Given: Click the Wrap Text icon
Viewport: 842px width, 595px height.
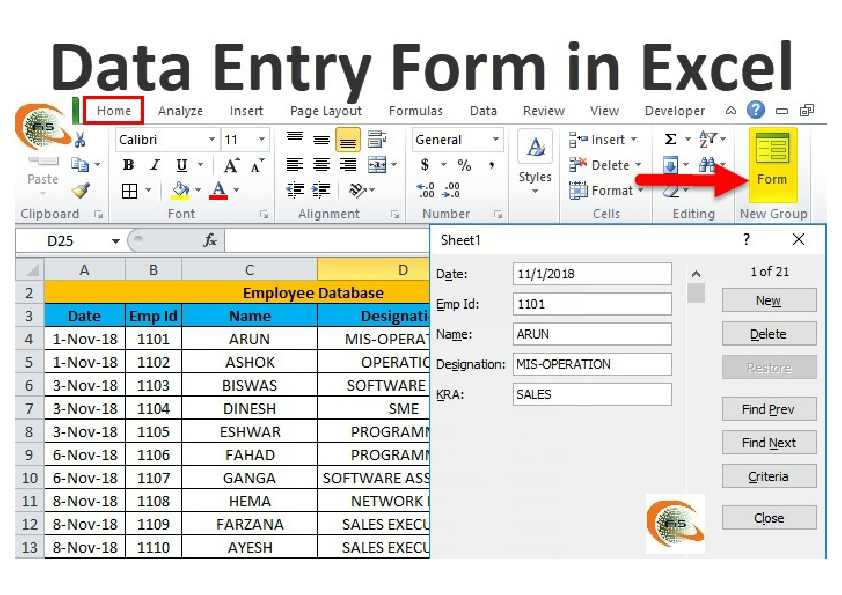Looking at the screenshot, I should (377, 140).
